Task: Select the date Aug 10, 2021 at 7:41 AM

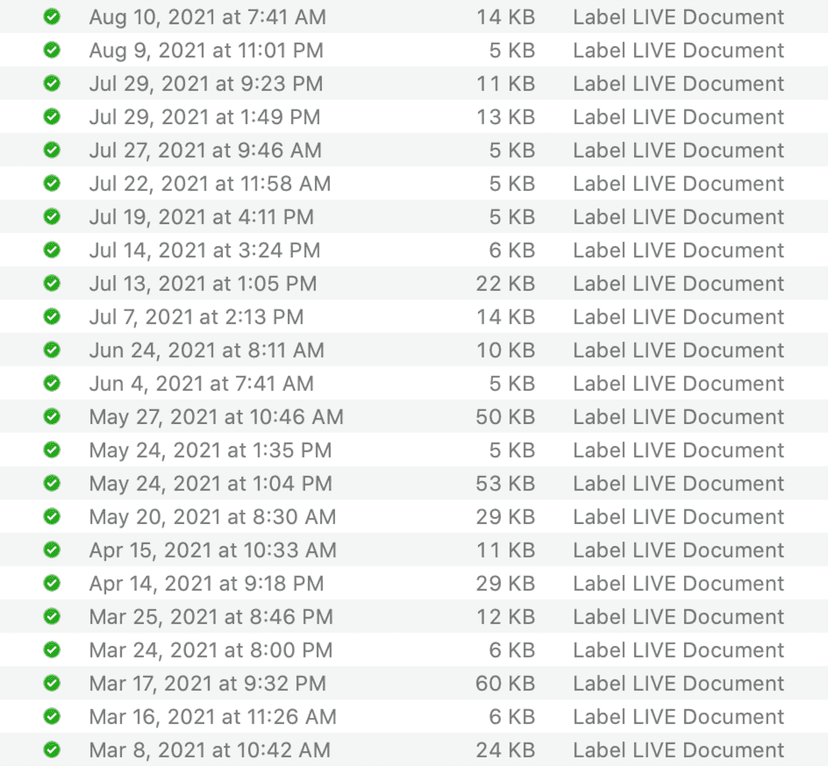Action: pos(208,17)
